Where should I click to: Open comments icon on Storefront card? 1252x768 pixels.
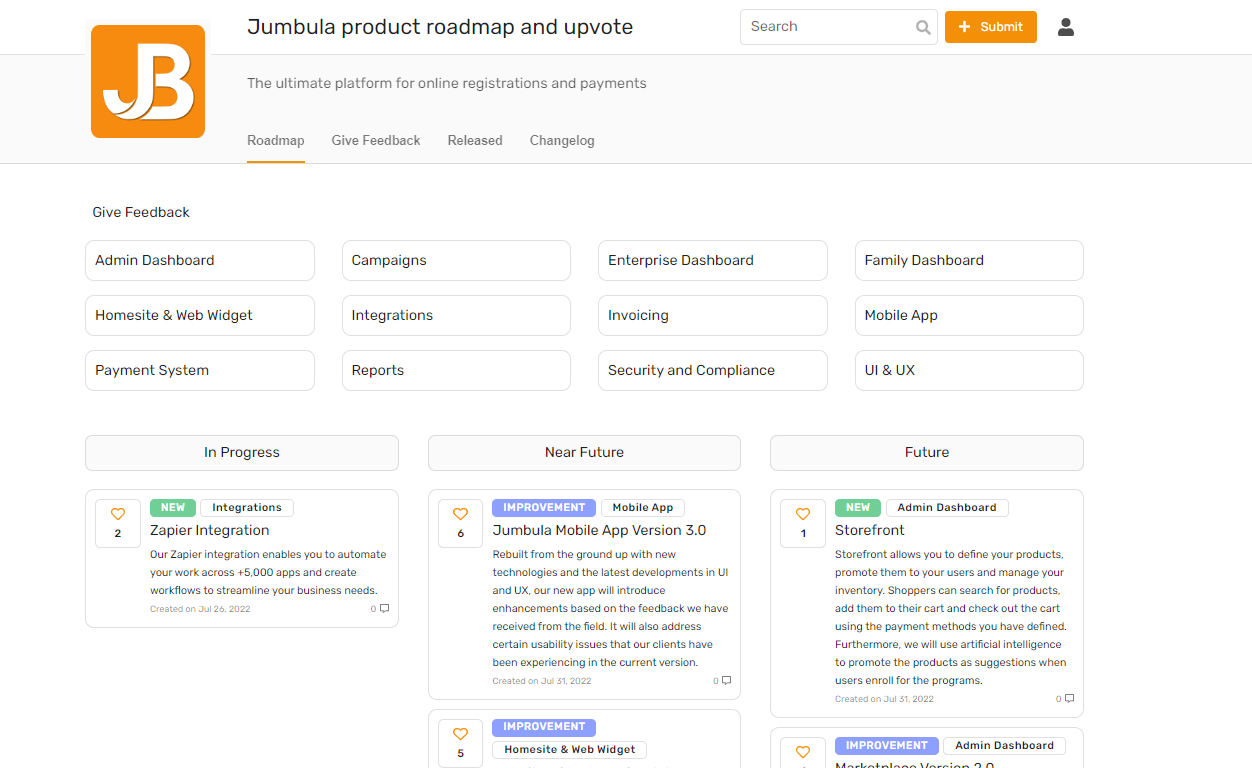point(1069,698)
